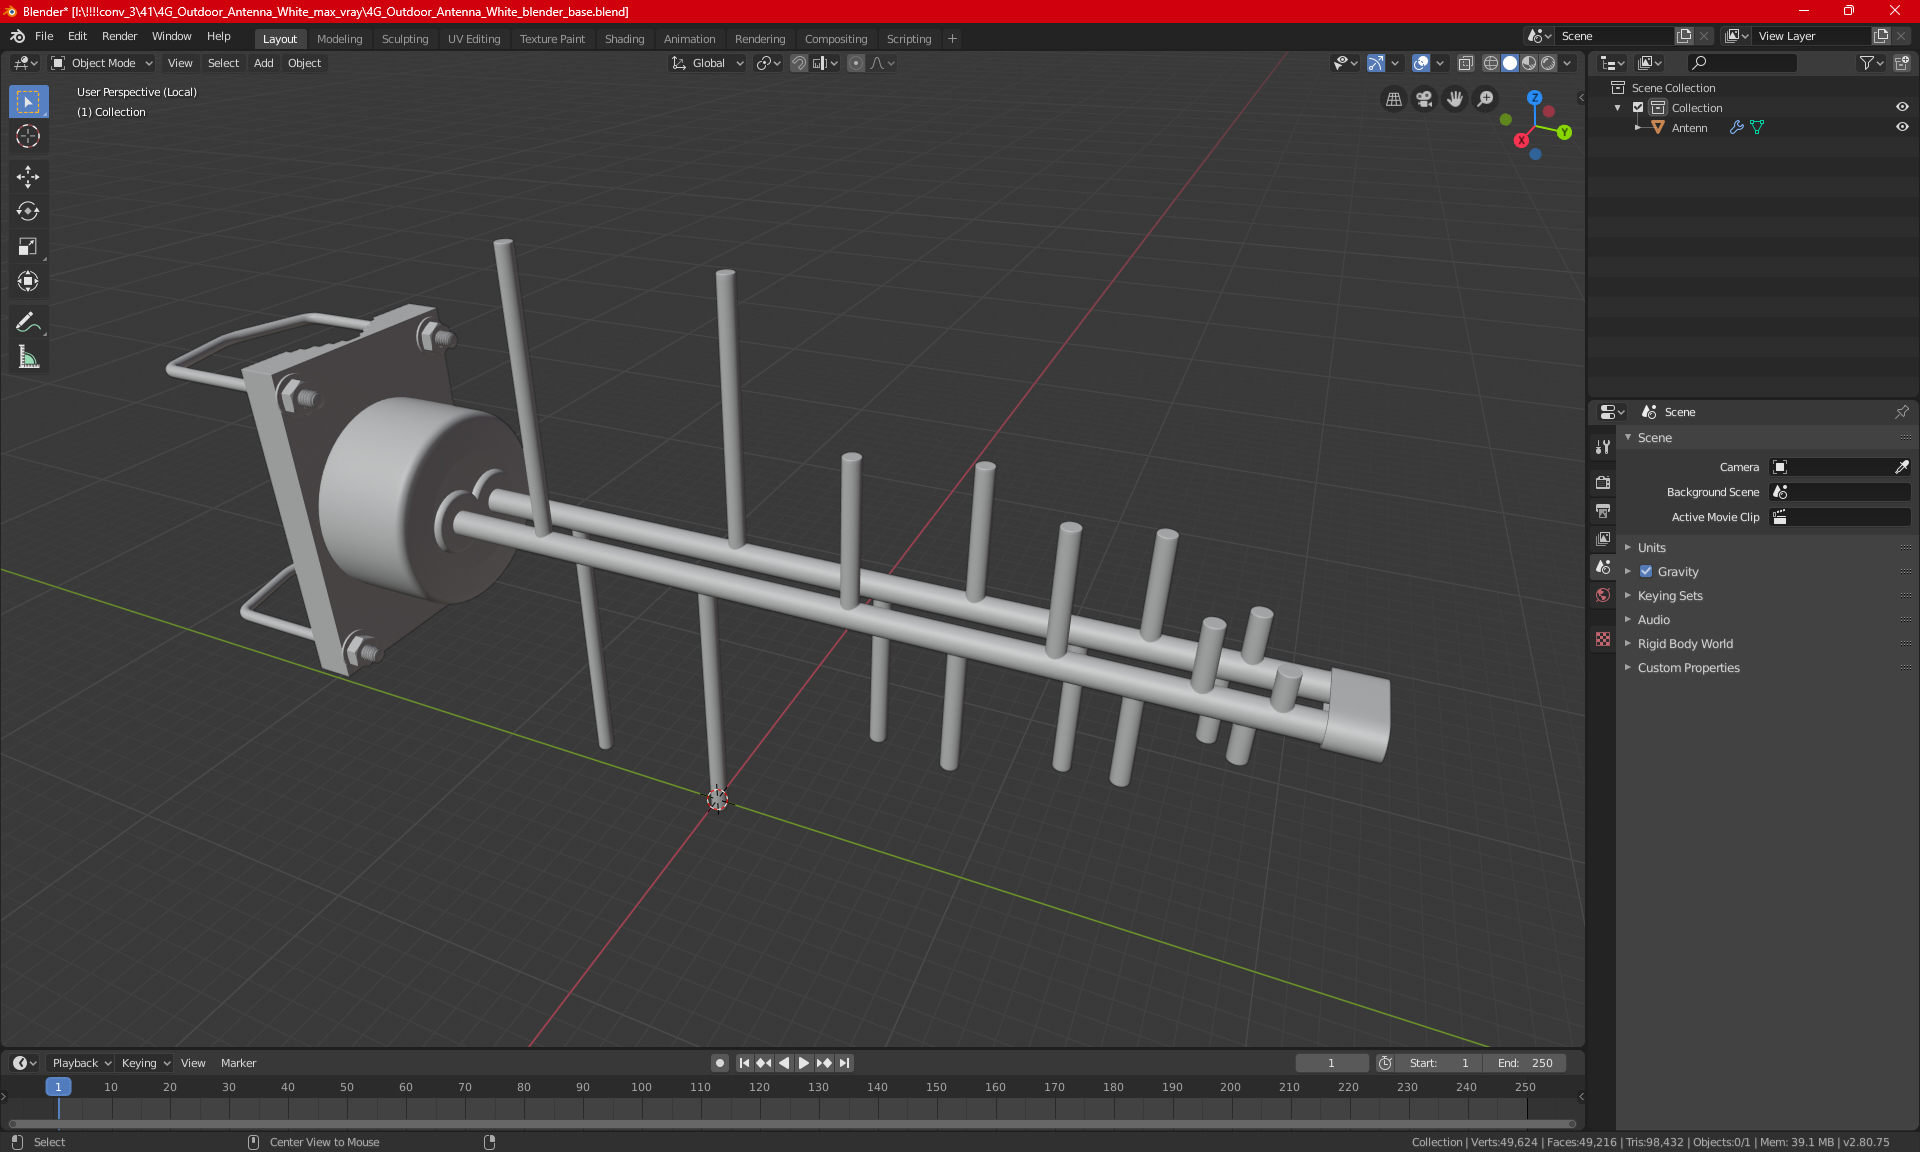Toggle viewport gizmo display
The height and width of the screenshot is (1152, 1920).
(x=1376, y=63)
